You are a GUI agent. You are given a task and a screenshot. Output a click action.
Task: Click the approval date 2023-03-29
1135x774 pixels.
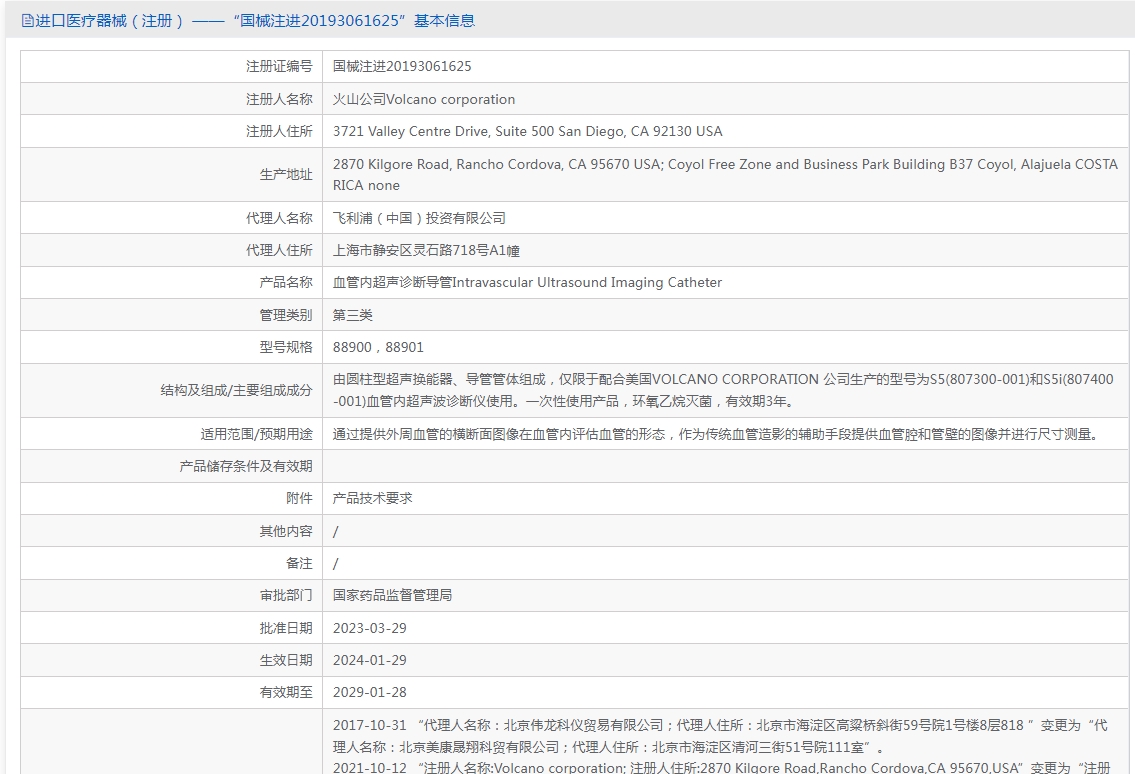tap(370, 628)
